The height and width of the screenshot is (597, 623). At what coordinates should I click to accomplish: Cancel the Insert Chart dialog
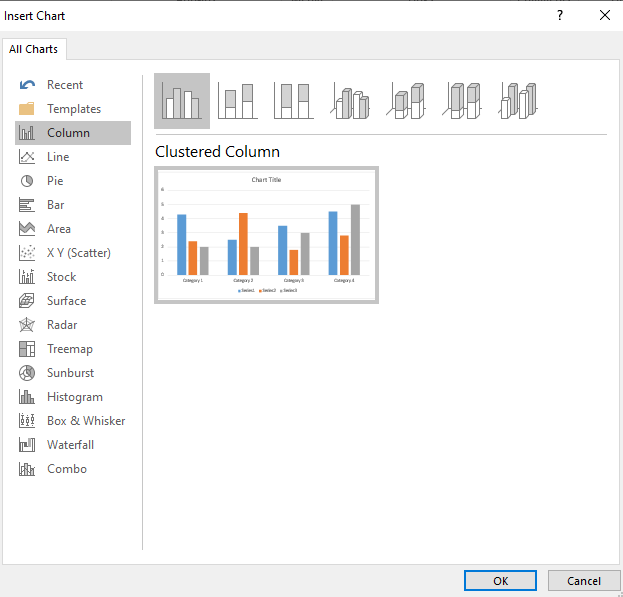[584, 581]
